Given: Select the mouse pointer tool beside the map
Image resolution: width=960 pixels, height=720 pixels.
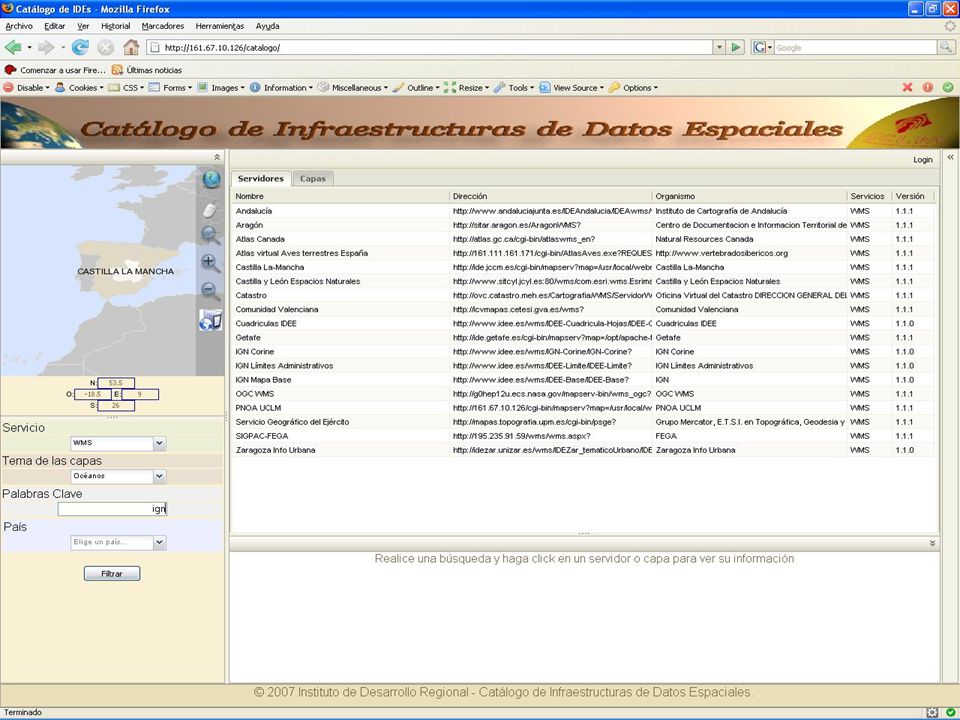Looking at the screenshot, I should (x=209, y=211).
